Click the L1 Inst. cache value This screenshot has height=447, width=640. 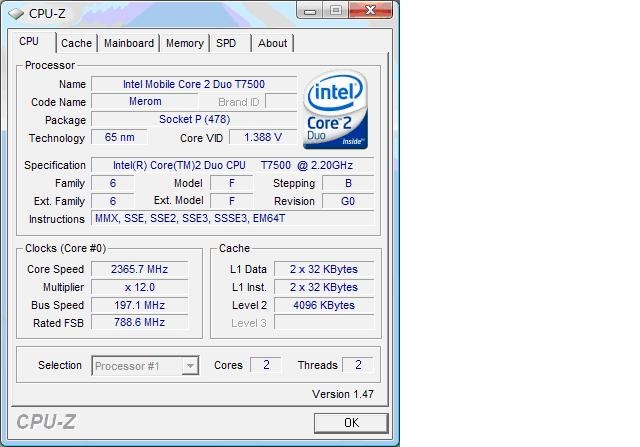coord(324,287)
